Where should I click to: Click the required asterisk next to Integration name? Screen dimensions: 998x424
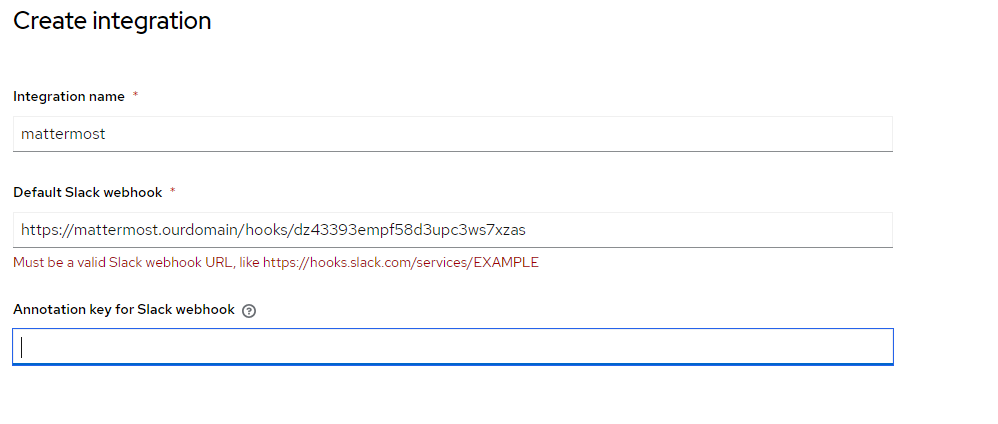135,96
